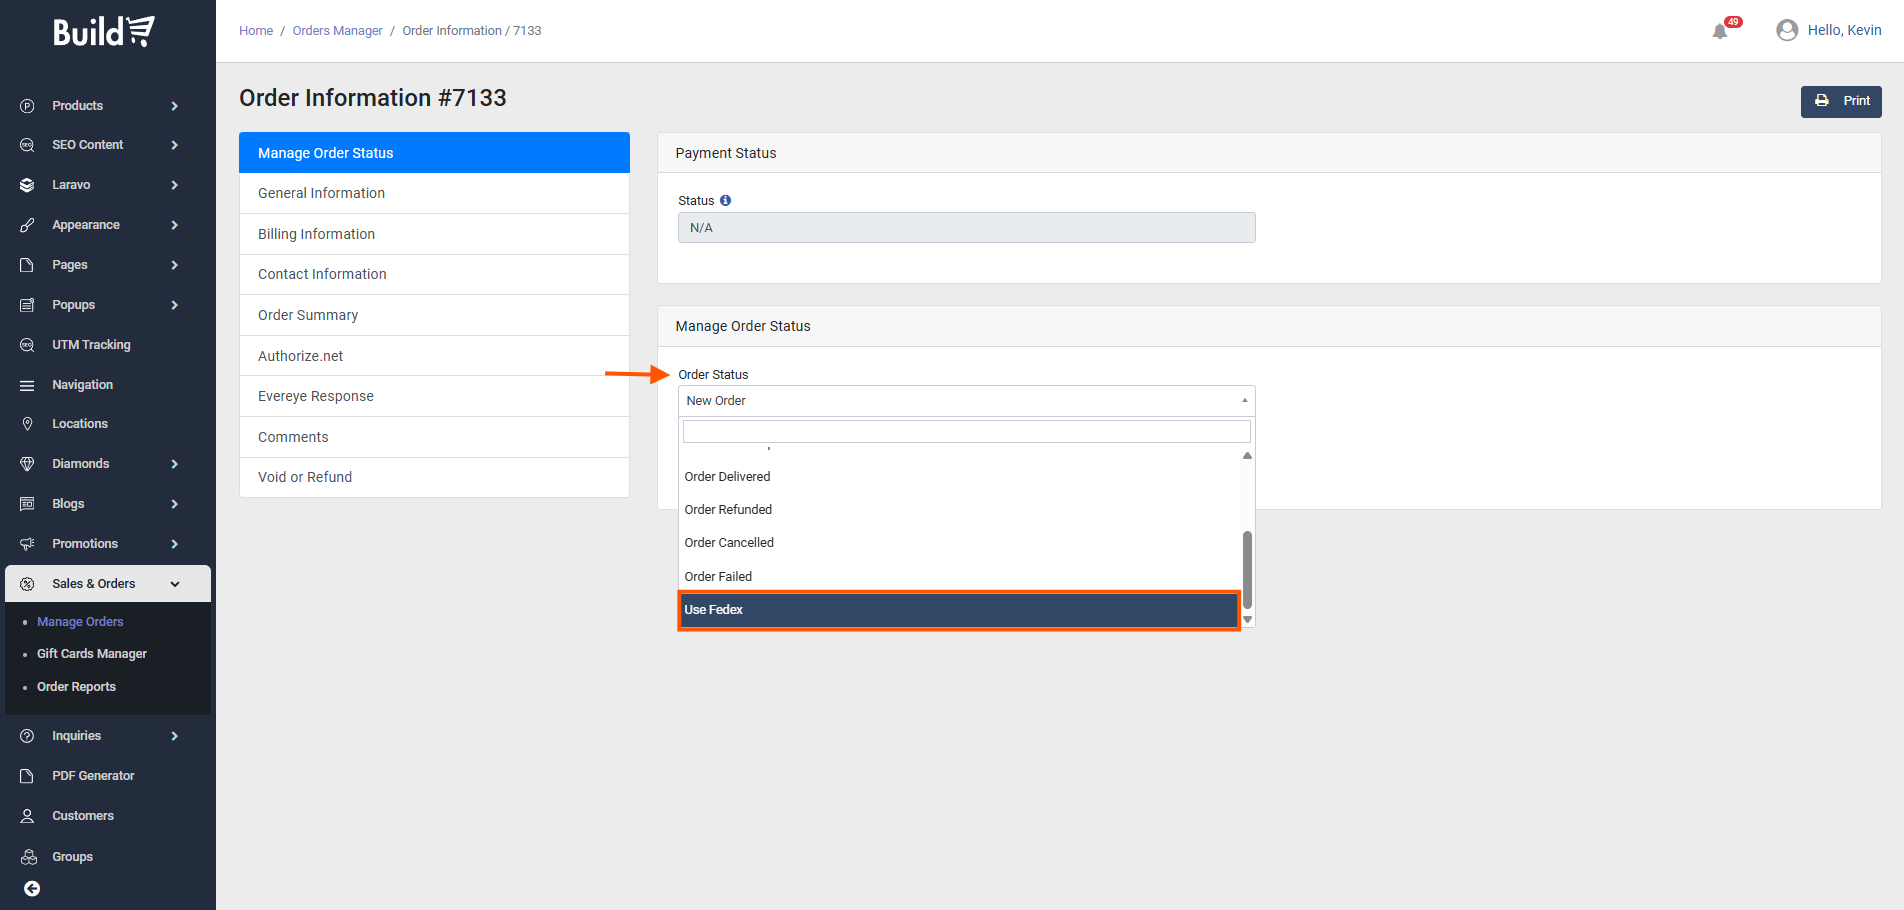Click Hello, Kevin user menu
The height and width of the screenshot is (910, 1904).
coord(1844,30)
